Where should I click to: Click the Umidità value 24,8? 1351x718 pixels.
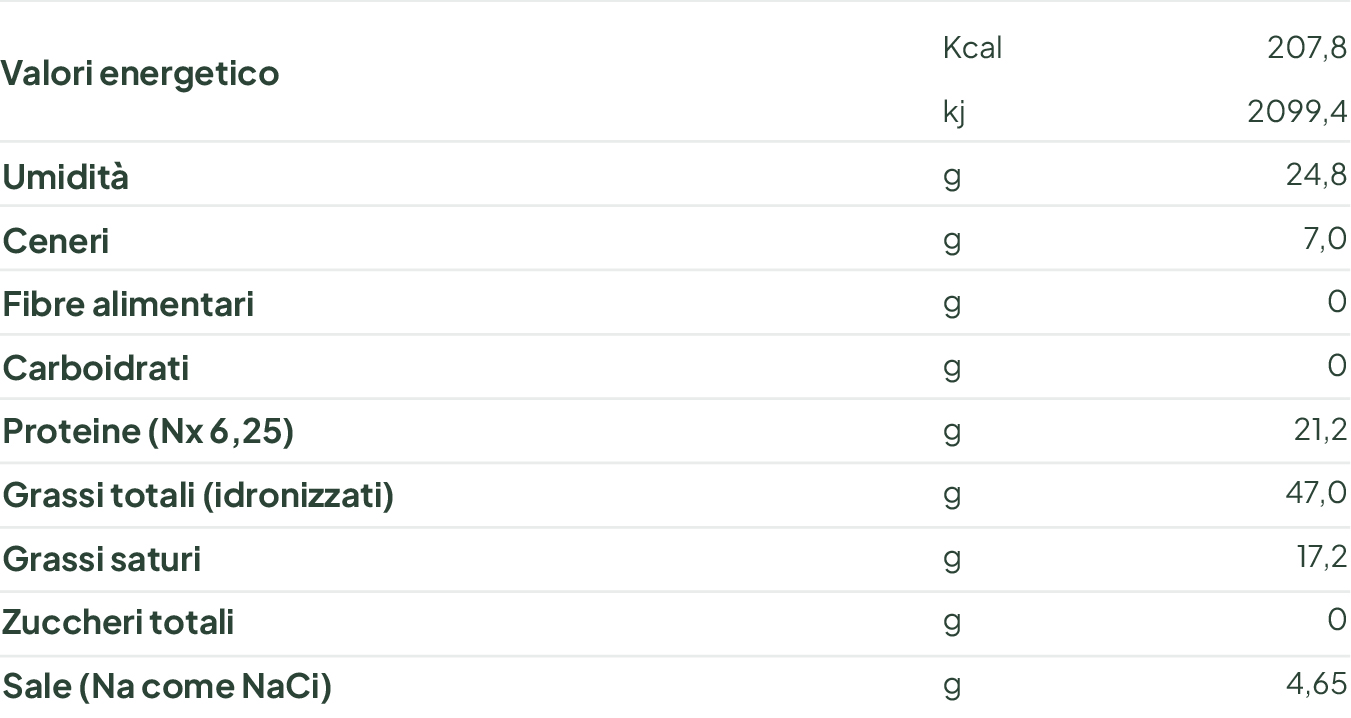[1316, 175]
